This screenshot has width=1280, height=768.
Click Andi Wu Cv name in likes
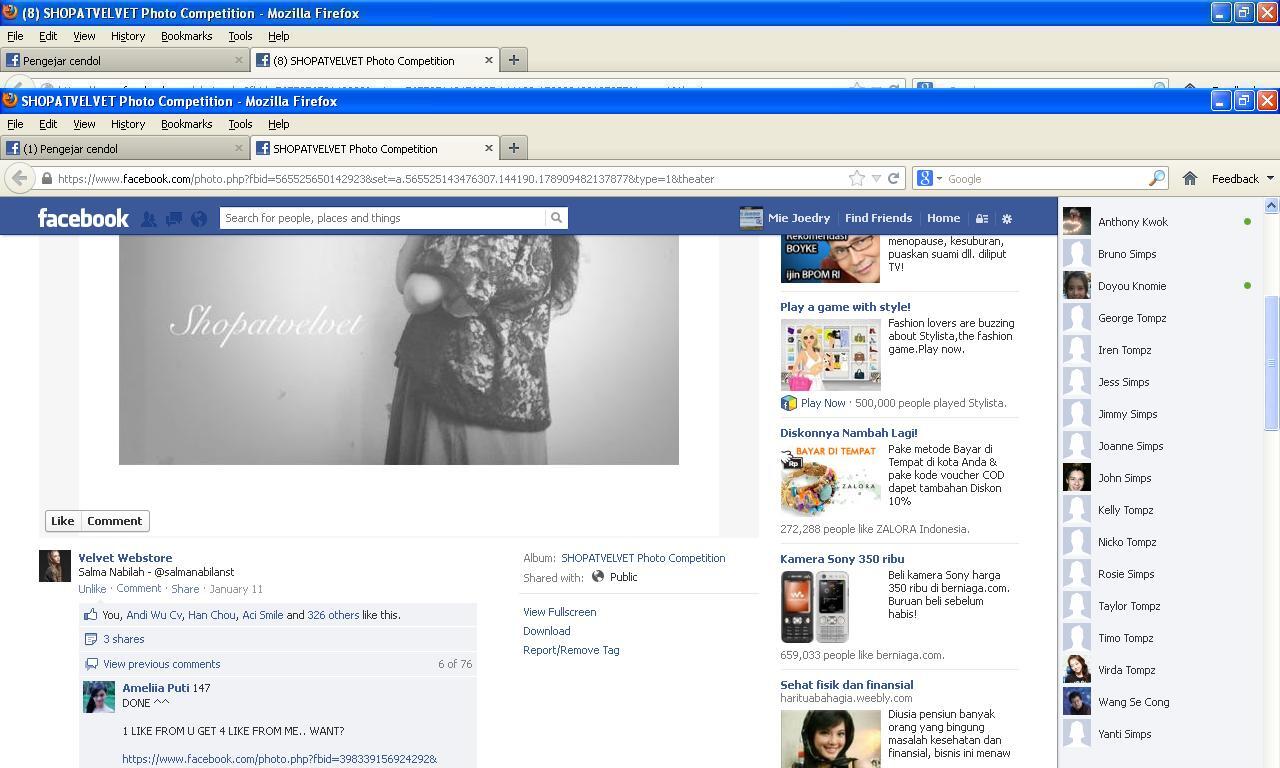click(x=154, y=615)
